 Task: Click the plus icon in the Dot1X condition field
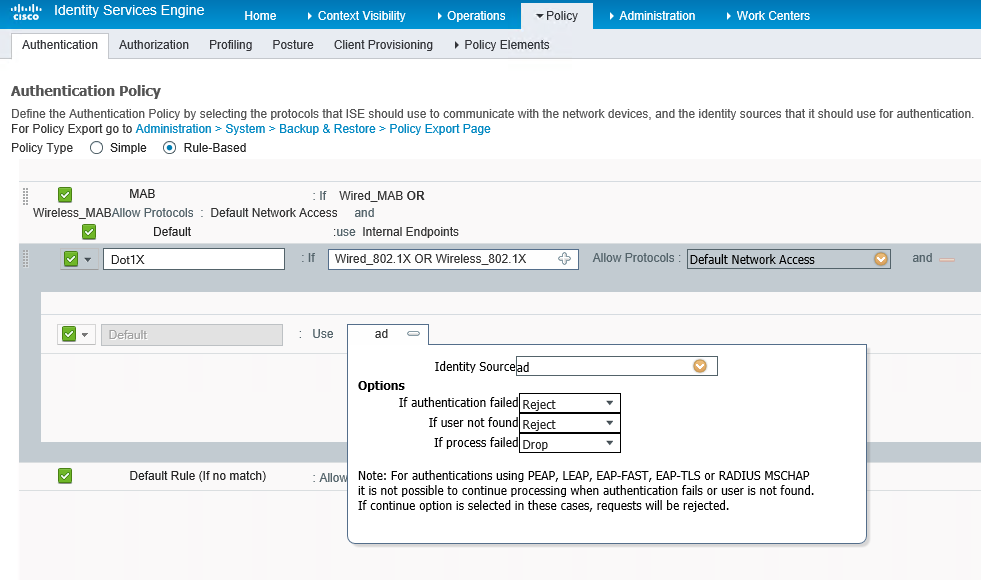(564, 258)
